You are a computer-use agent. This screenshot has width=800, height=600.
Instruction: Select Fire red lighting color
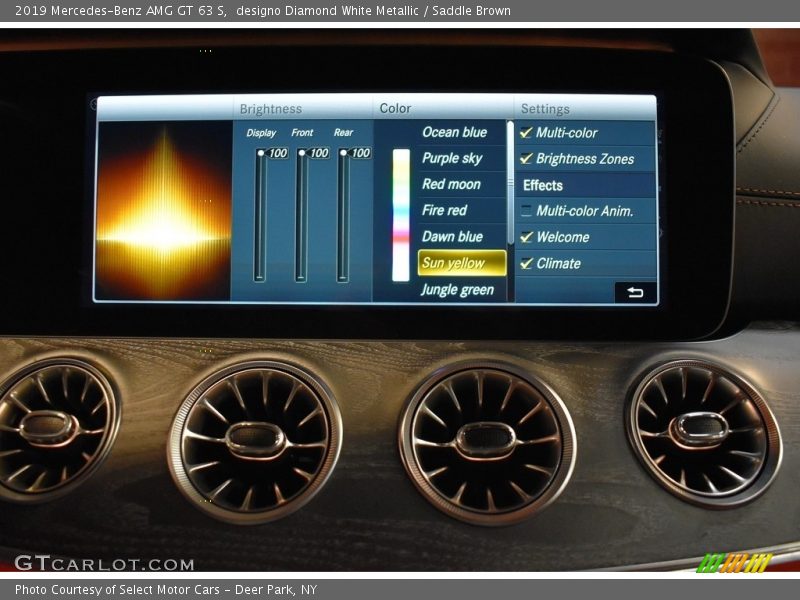click(x=444, y=210)
